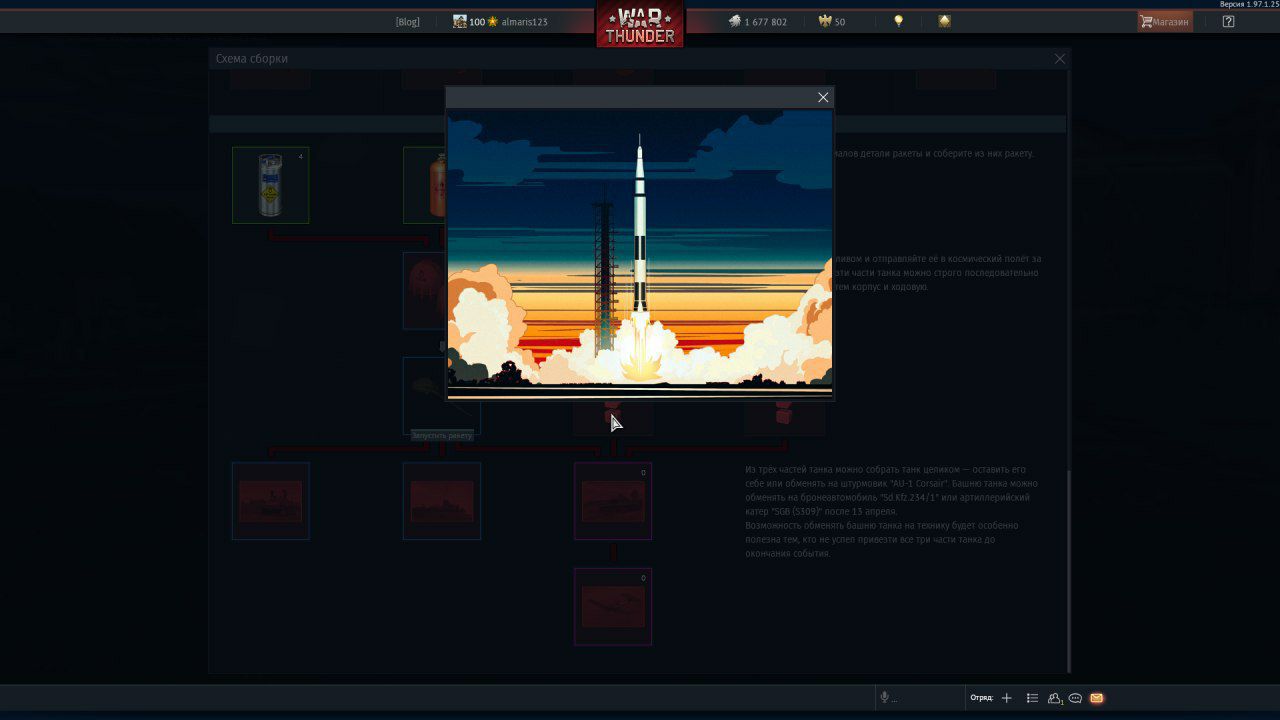Click the light bulb hint icon
Screen dimensions: 1280x720
(x=898, y=21)
